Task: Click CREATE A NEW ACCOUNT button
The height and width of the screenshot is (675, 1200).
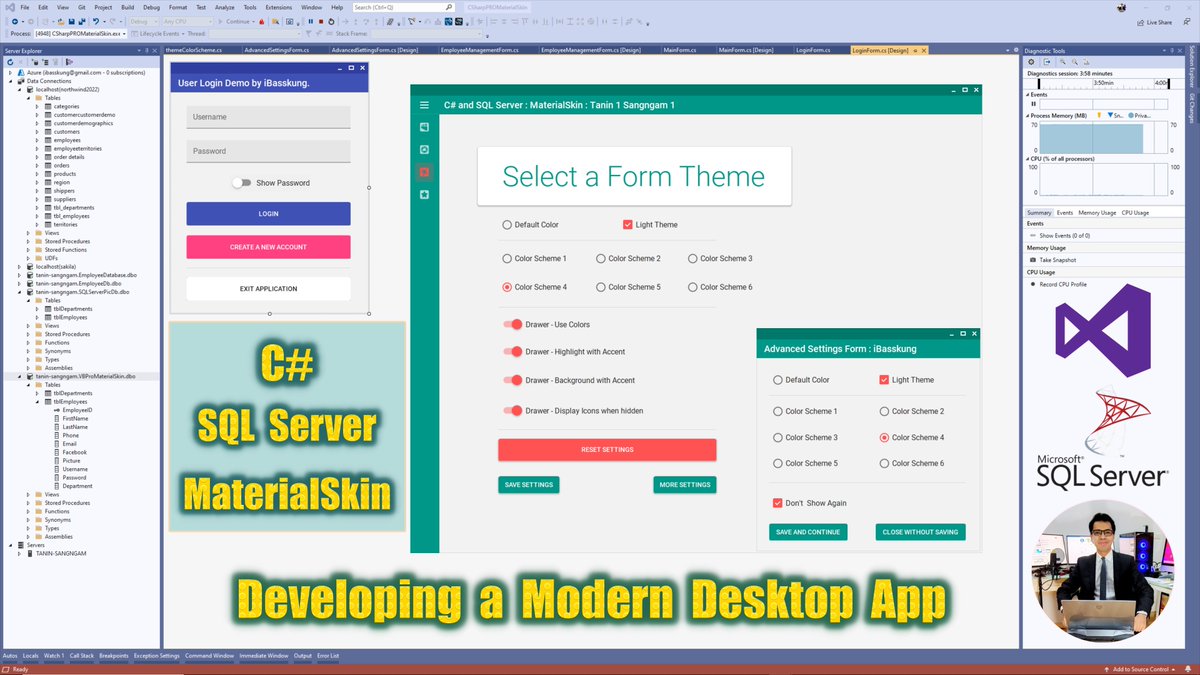Action: coord(268,247)
